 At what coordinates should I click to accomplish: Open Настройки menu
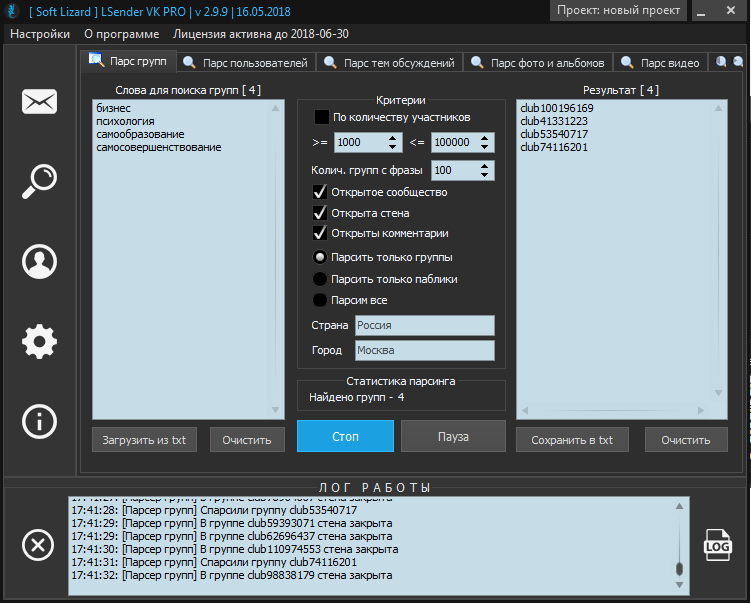(40, 34)
